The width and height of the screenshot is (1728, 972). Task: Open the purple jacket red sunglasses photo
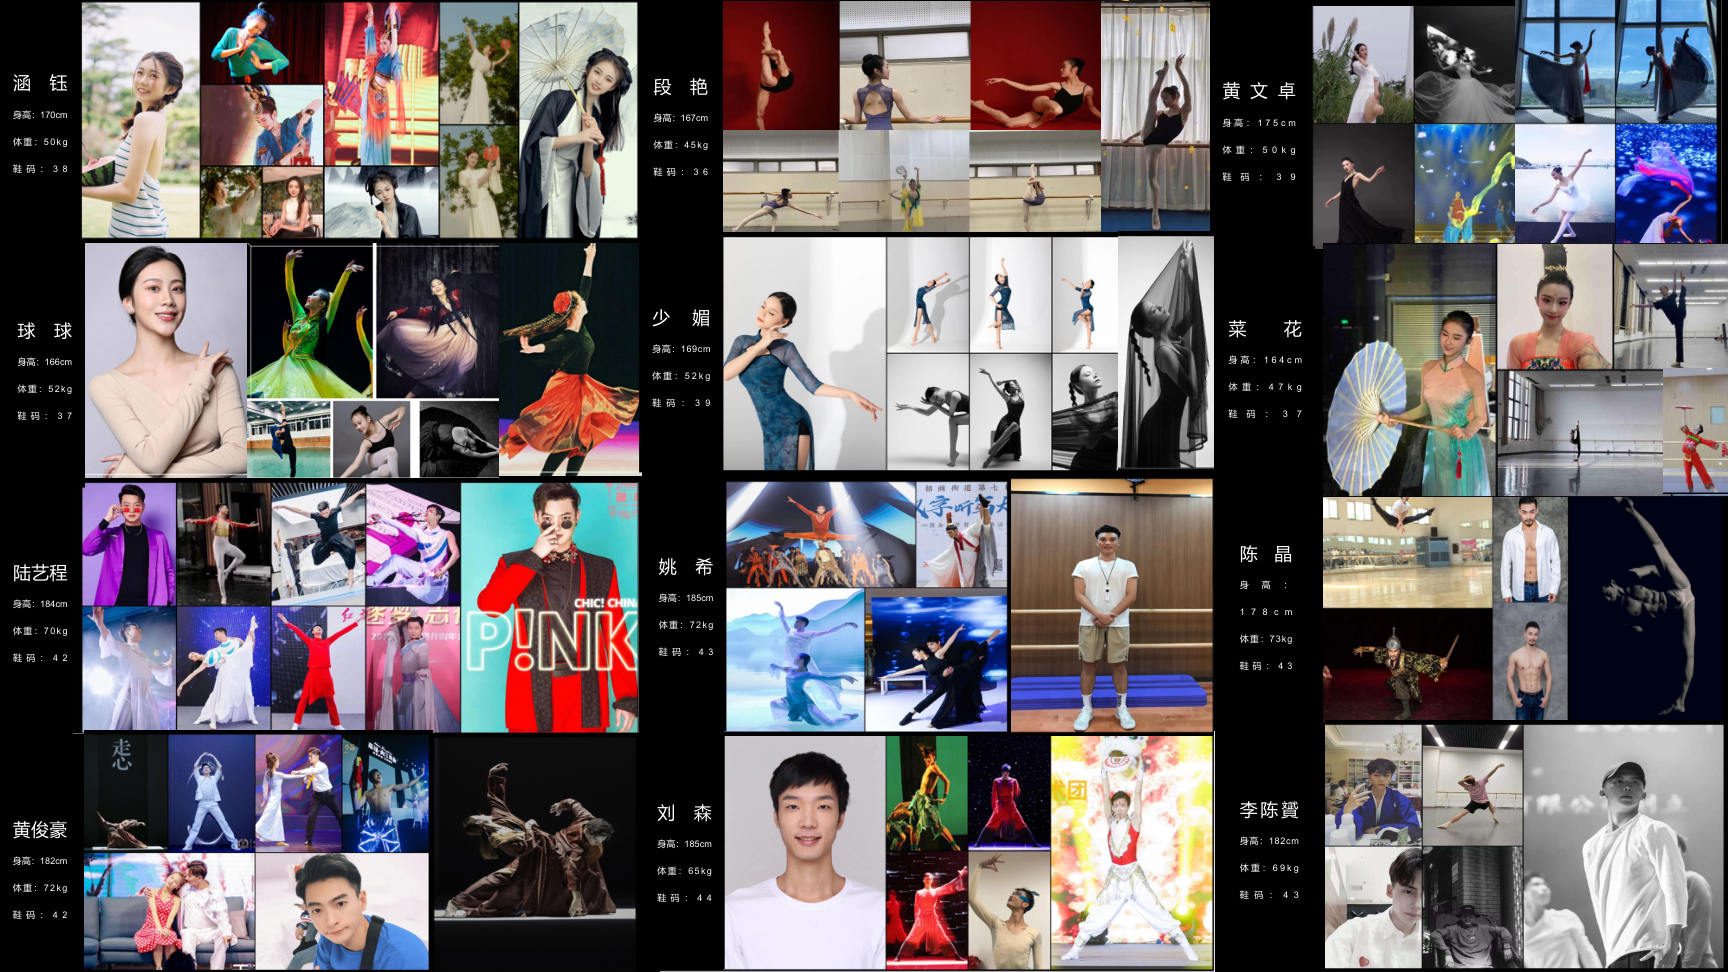point(129,544)
